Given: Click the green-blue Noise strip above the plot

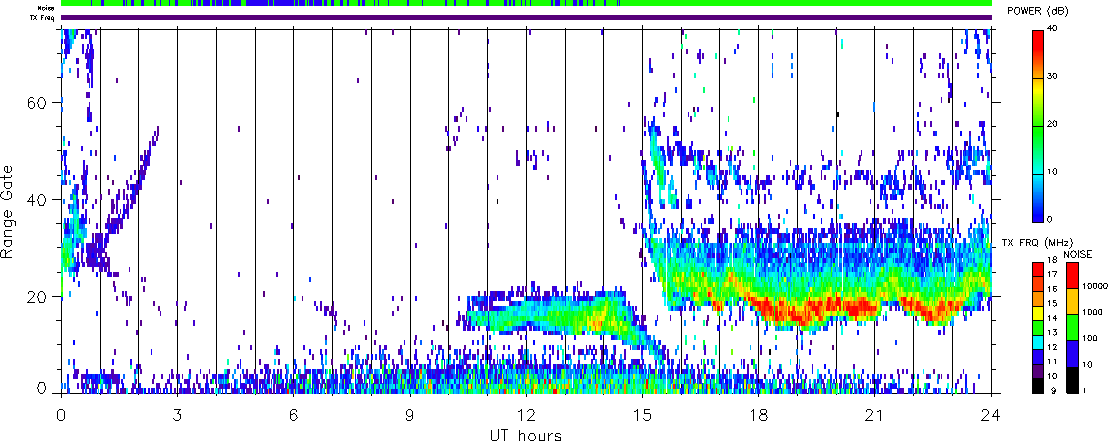Looking at the screenshot, I should coord(526,4).
